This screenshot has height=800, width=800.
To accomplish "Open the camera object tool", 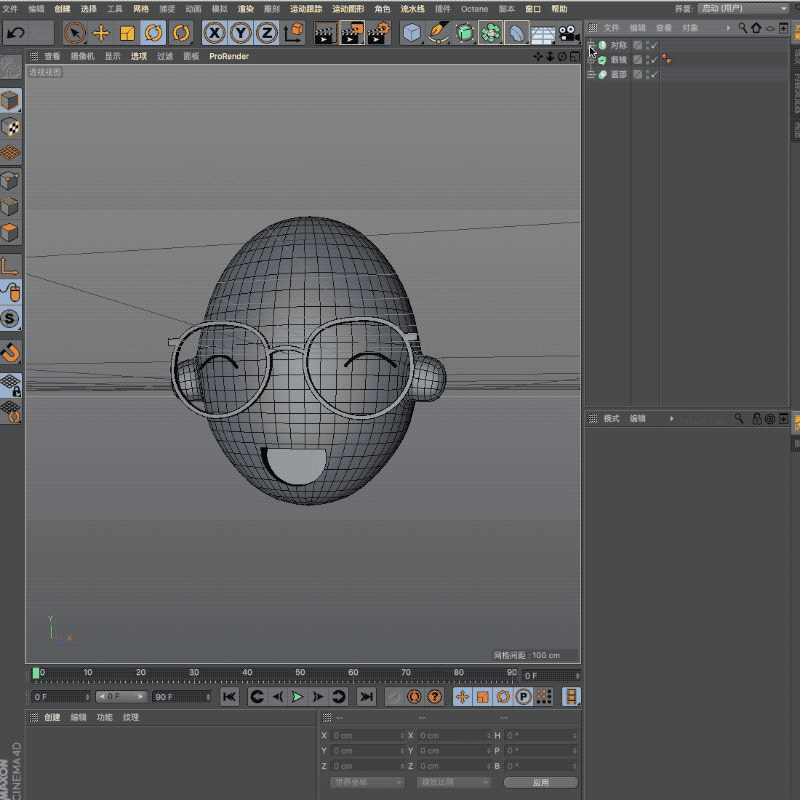I will 568,34.
